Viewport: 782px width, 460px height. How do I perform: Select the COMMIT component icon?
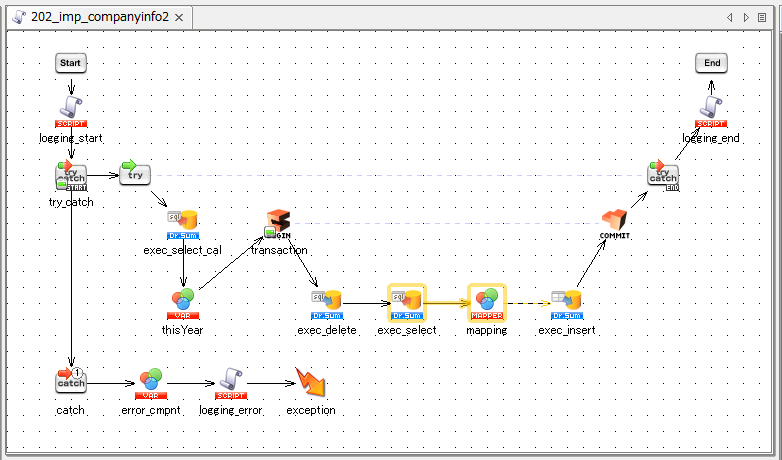pyautogui.click(x=614, y=221)
